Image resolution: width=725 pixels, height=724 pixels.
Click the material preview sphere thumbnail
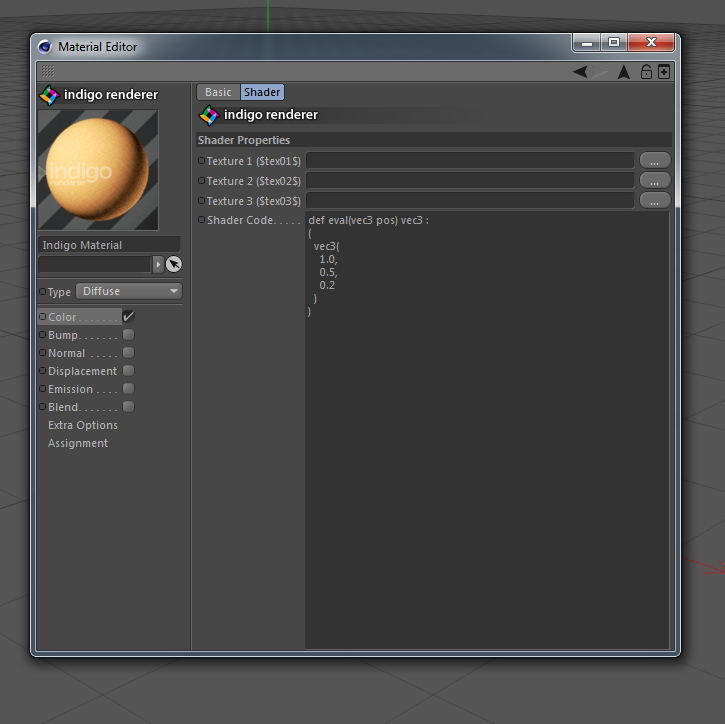point(98,170)
